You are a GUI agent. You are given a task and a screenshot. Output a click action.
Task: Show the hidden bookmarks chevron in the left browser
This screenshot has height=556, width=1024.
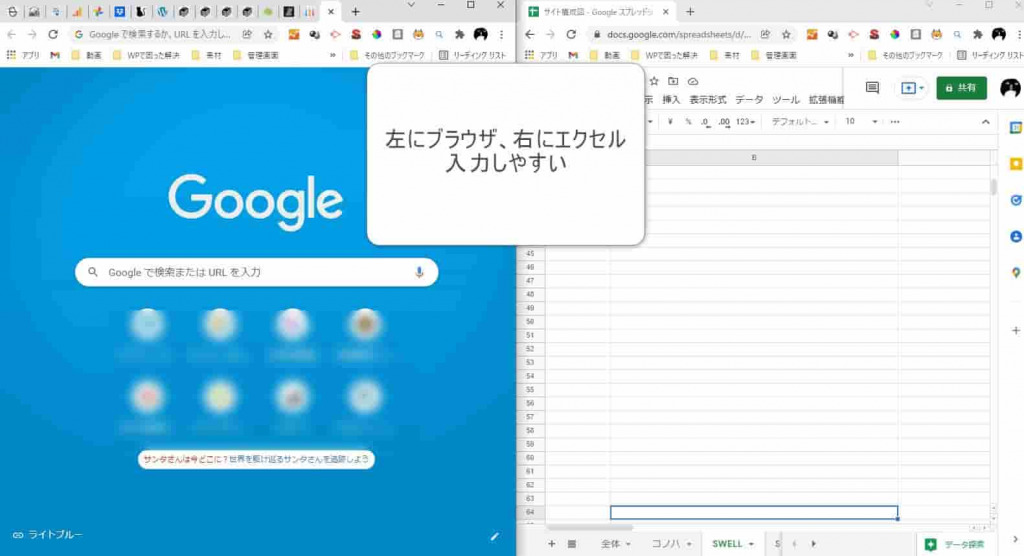point(332,55)
